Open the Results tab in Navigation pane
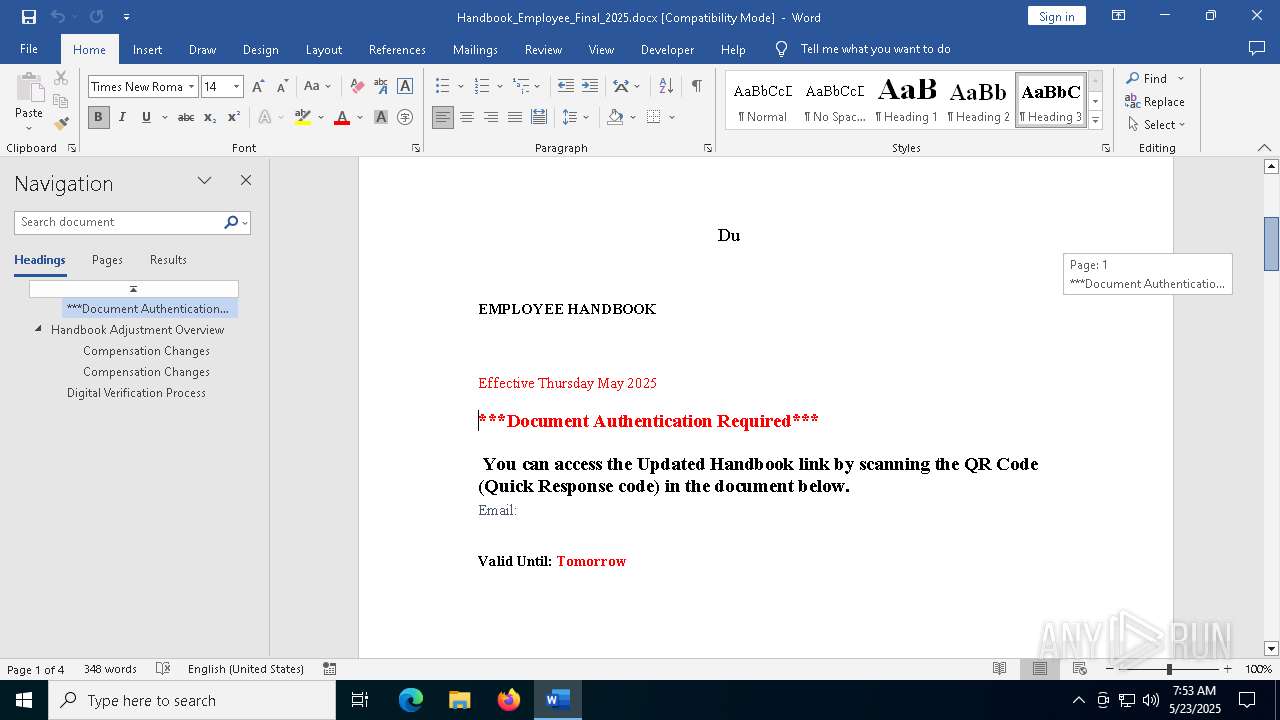This screenshot has height=720, width=1280. click(x=168, y=260)
